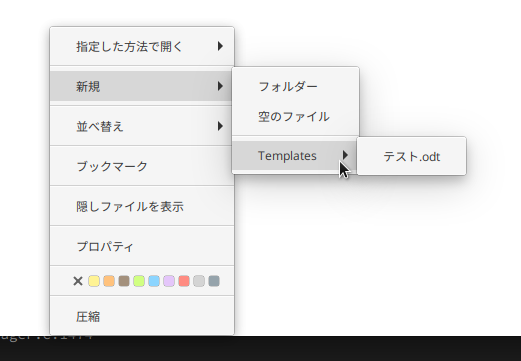
Task: Select the slate gray color tag swatch
Action: pos(214,281)
